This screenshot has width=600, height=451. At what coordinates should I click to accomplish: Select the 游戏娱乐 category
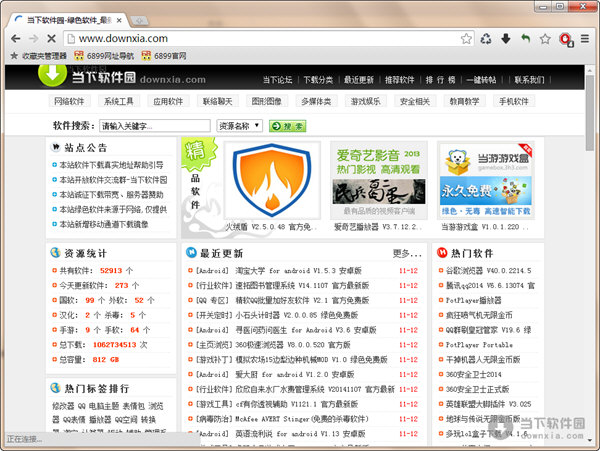(x=365, y=101)
